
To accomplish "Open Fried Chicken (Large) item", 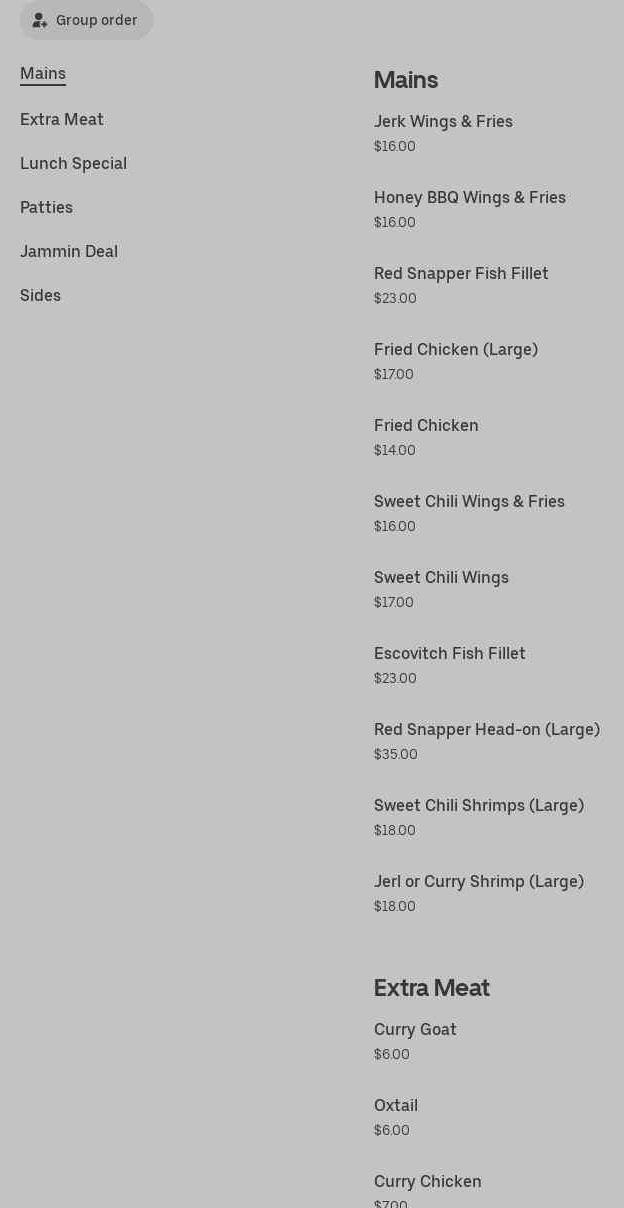I will (456, 350).
